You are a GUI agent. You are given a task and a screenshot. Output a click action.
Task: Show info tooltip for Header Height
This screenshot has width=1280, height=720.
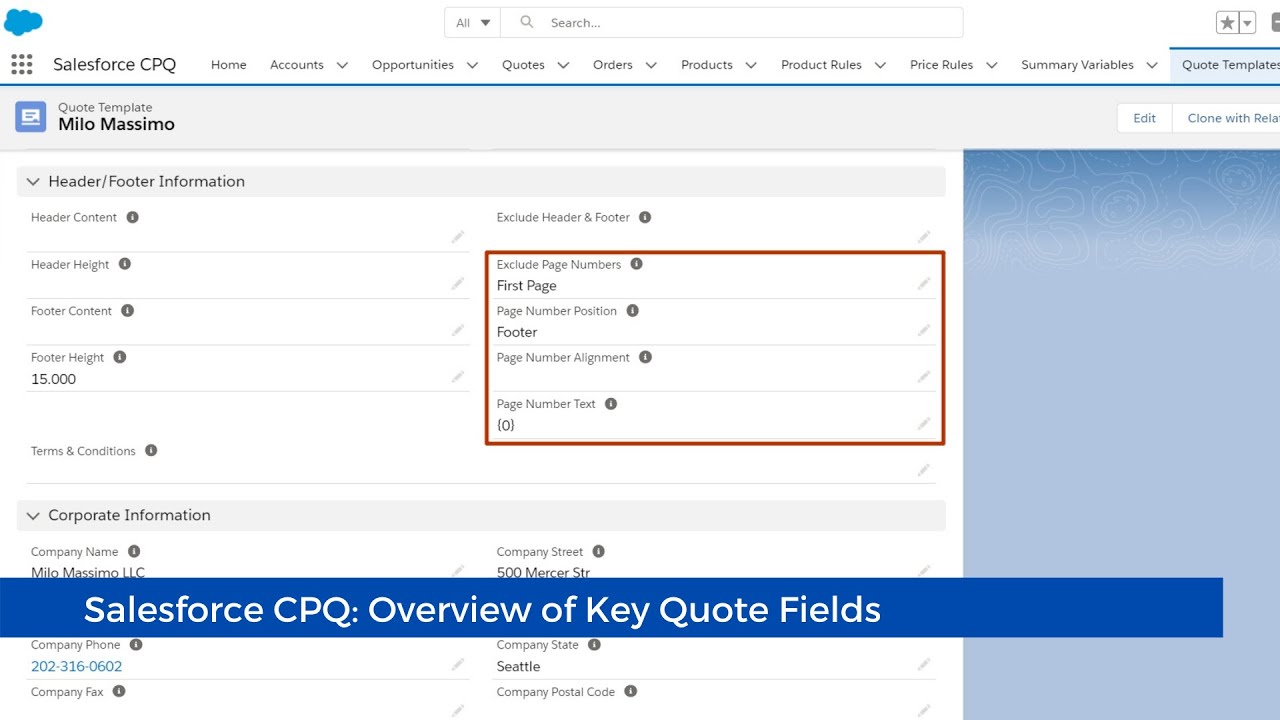125,264
